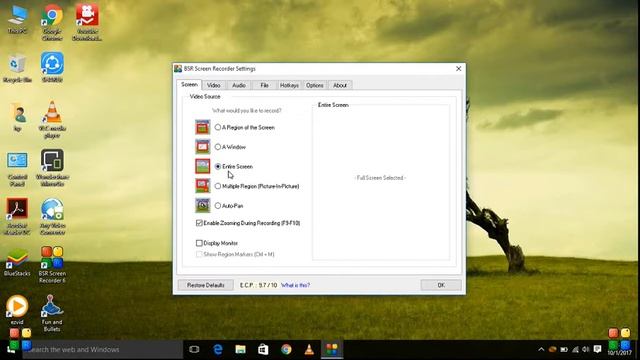Viewport: 640px width, 360px height.
Task: Click the 'Full Screen Selected' preview area
Action: [x=380, y=178]
